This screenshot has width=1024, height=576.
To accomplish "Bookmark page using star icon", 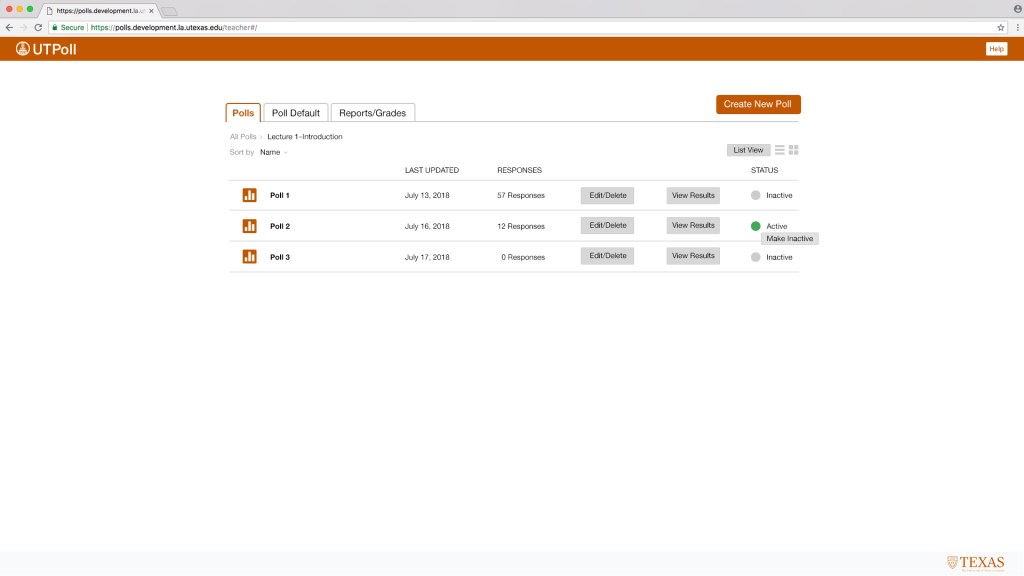I will [1000, 27].
